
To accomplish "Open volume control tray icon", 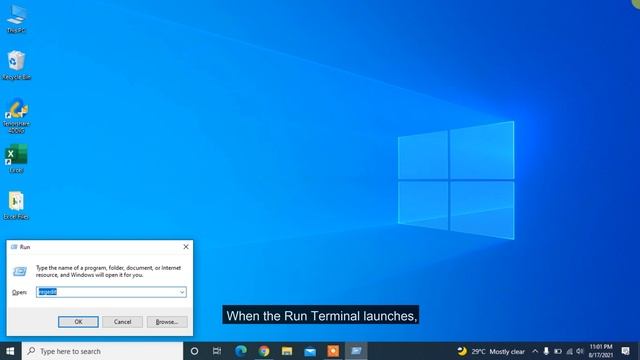I will 580,351.
